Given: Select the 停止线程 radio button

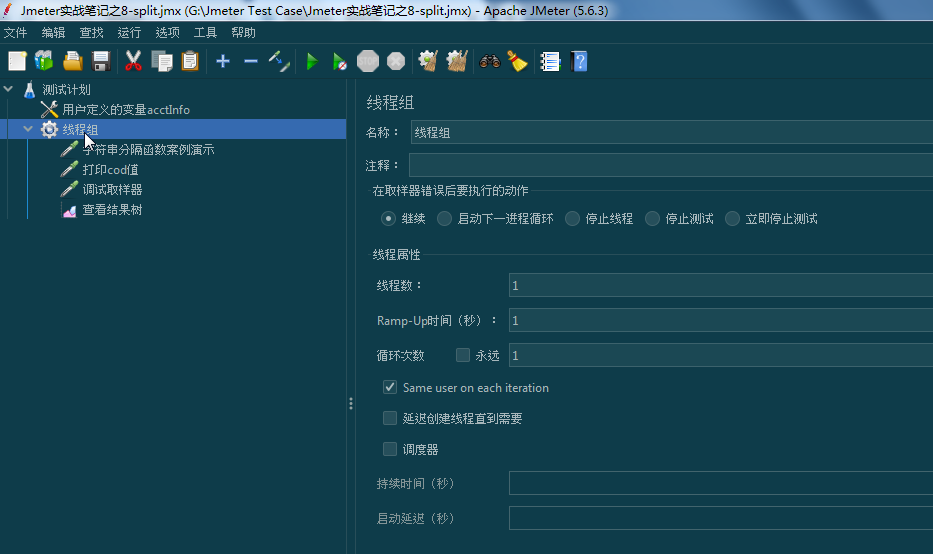Looking at the screenshot, I should pyautogui.click(x=572, y=219).
